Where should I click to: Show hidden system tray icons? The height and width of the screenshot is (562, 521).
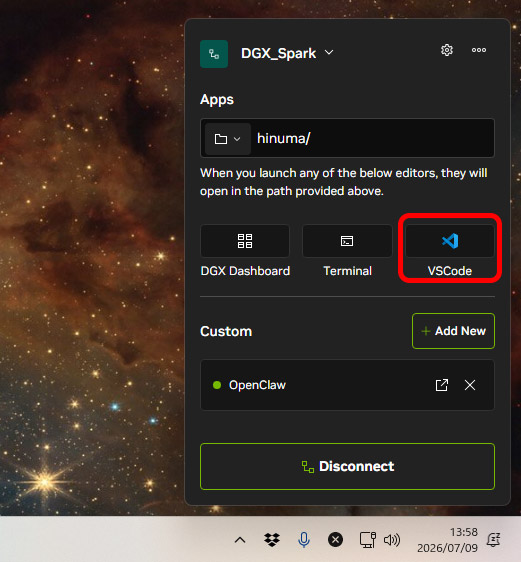tap(240, 540)
